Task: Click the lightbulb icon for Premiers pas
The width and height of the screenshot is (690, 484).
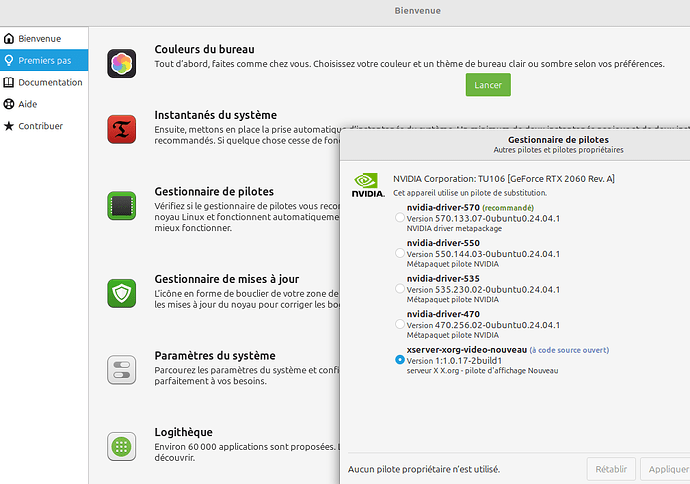Action: pyautogui.click(x=9, y=60)
